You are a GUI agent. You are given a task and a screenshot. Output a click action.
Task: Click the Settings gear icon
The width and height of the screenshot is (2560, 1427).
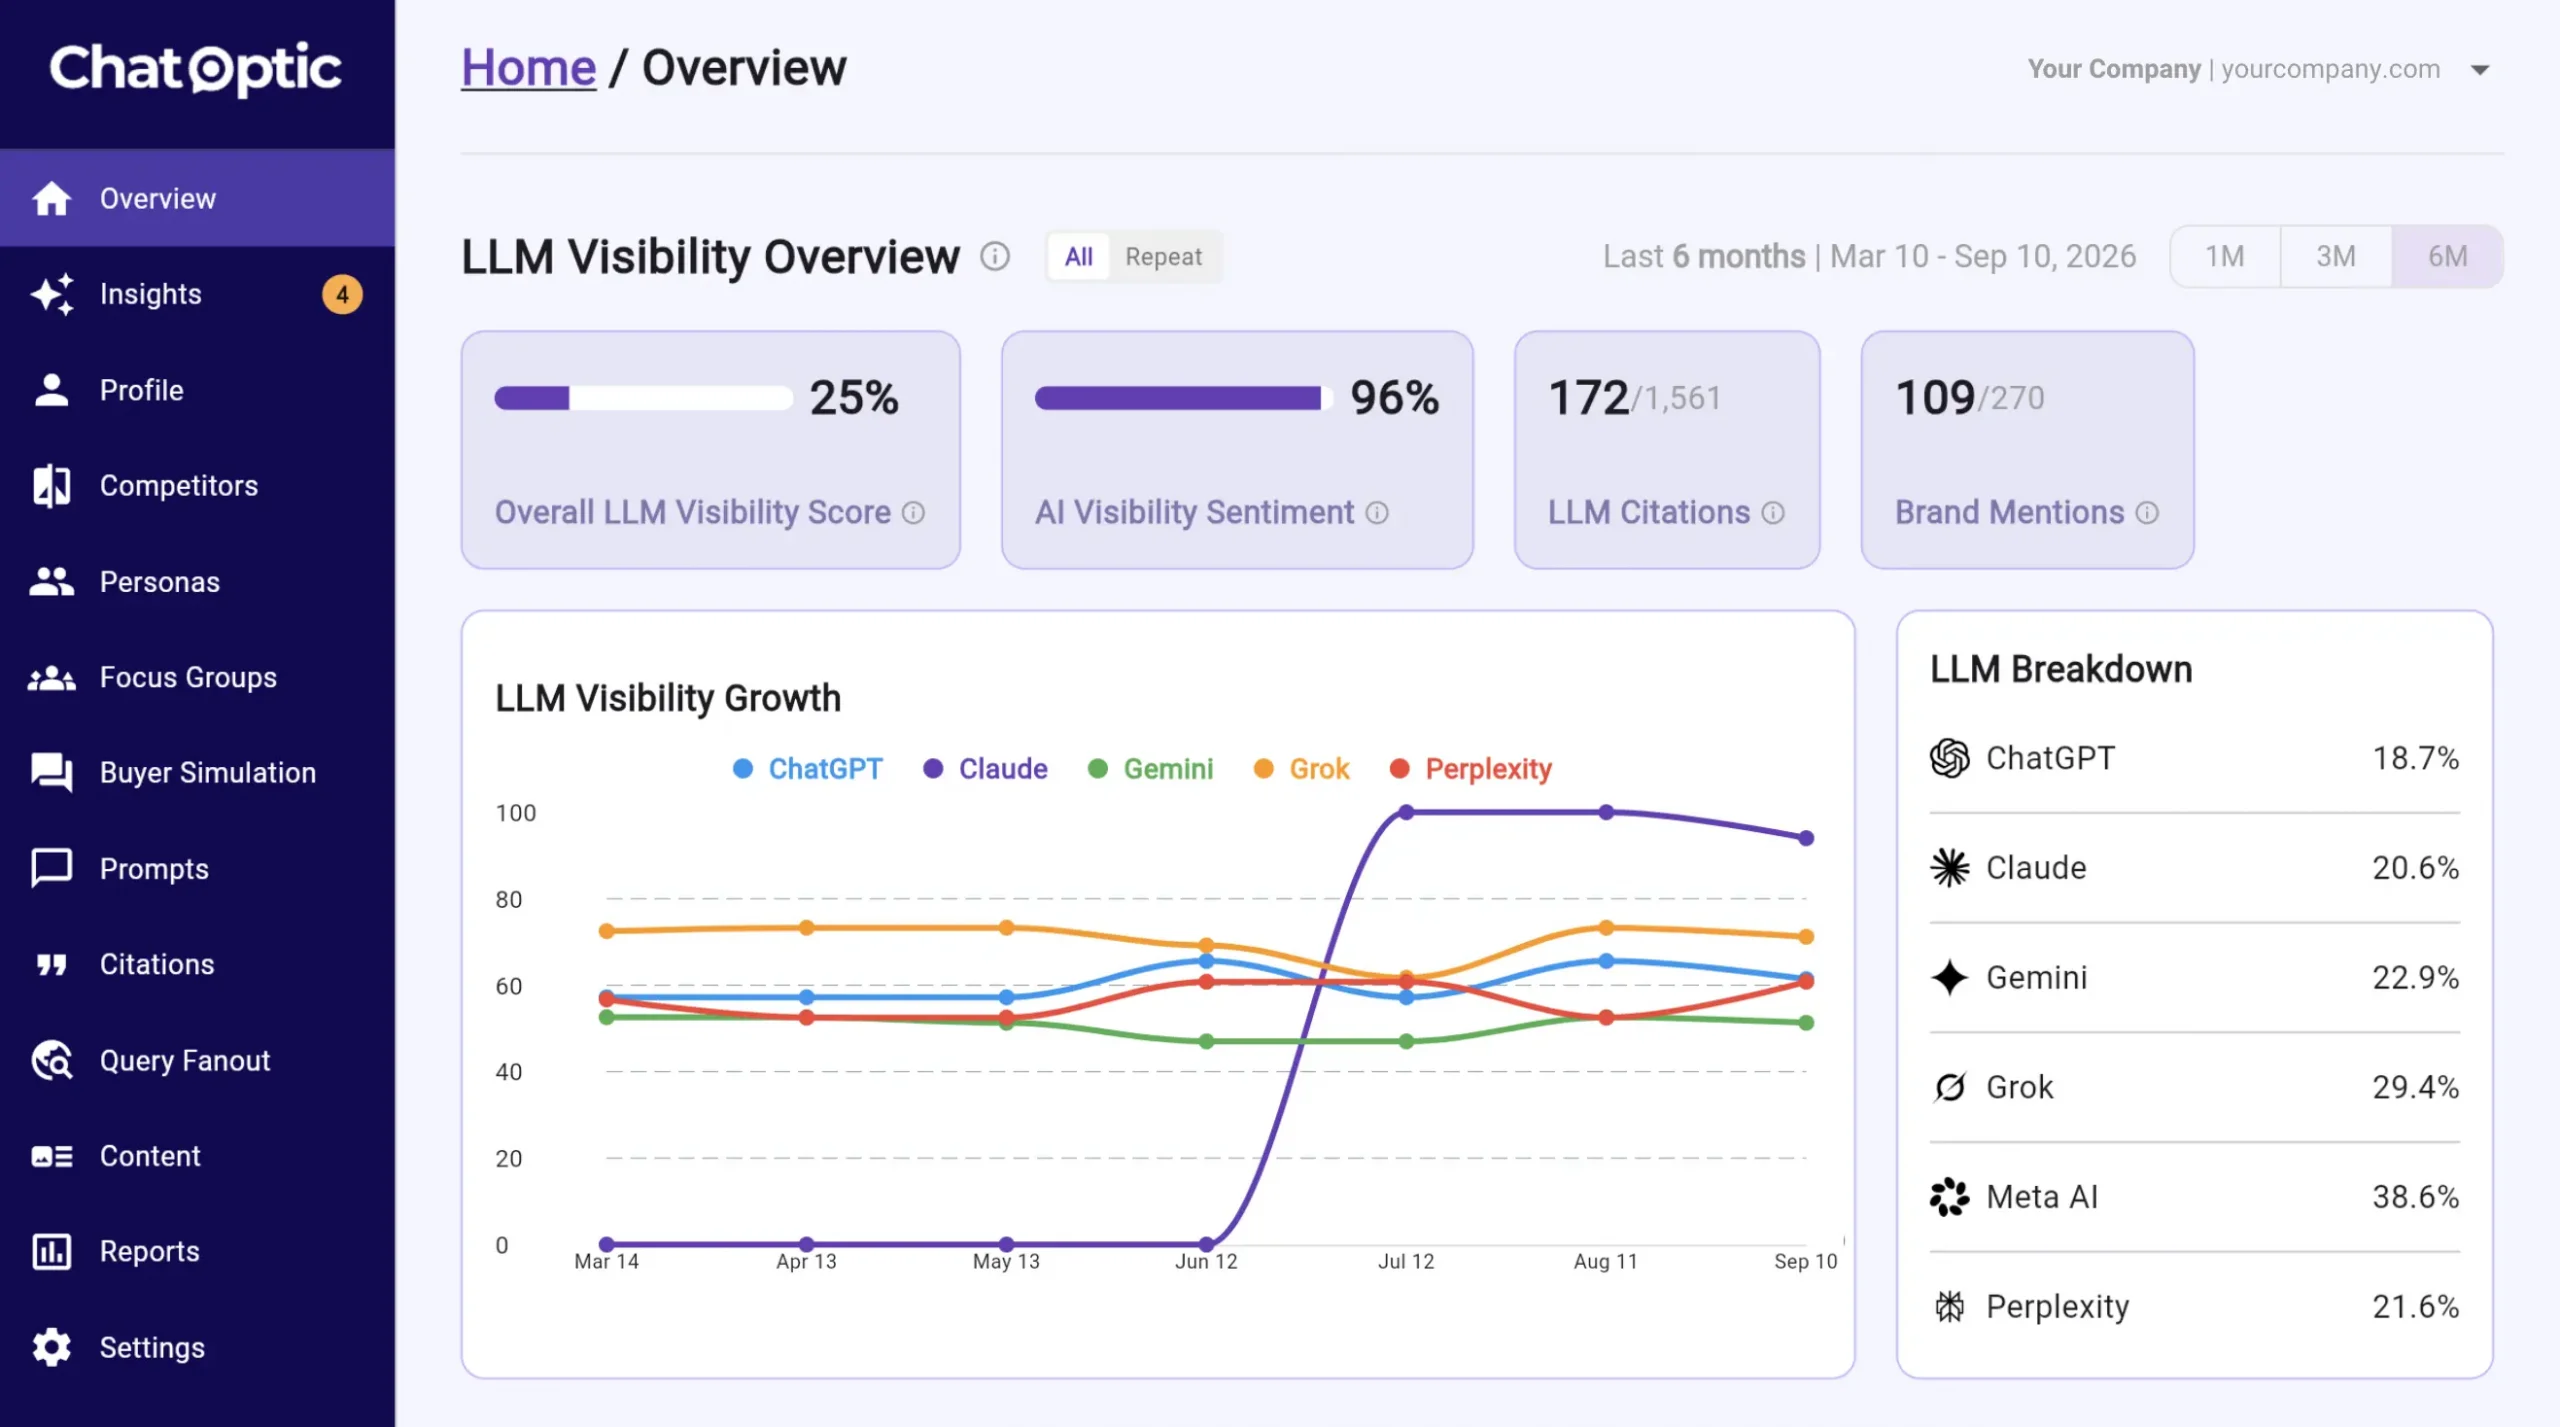[51, 1347]
